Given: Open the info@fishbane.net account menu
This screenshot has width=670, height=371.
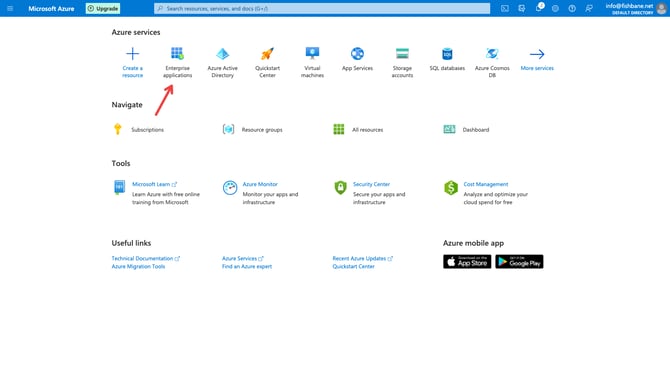Looking at the screenshot, I should [629, 9].
